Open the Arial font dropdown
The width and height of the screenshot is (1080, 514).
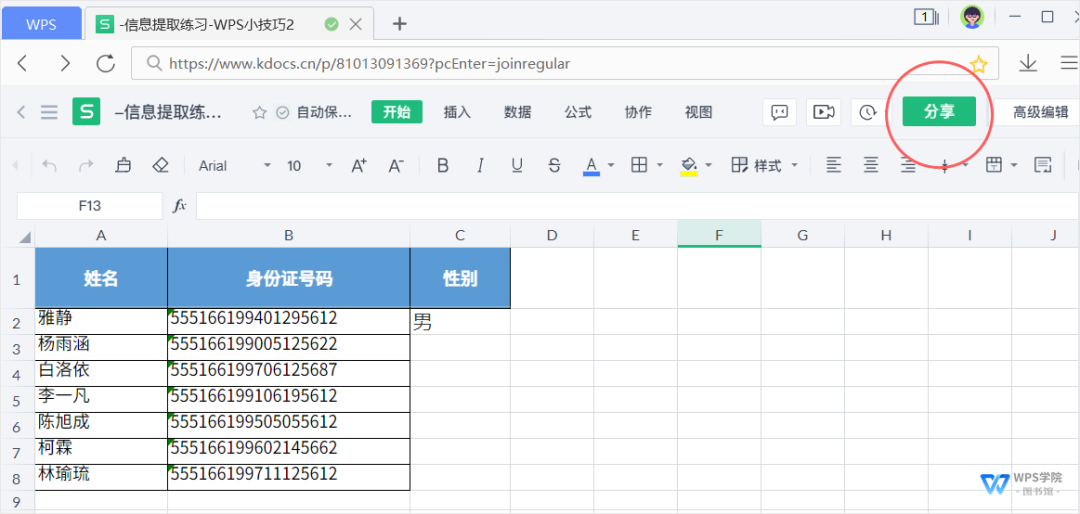click(234, 166)
